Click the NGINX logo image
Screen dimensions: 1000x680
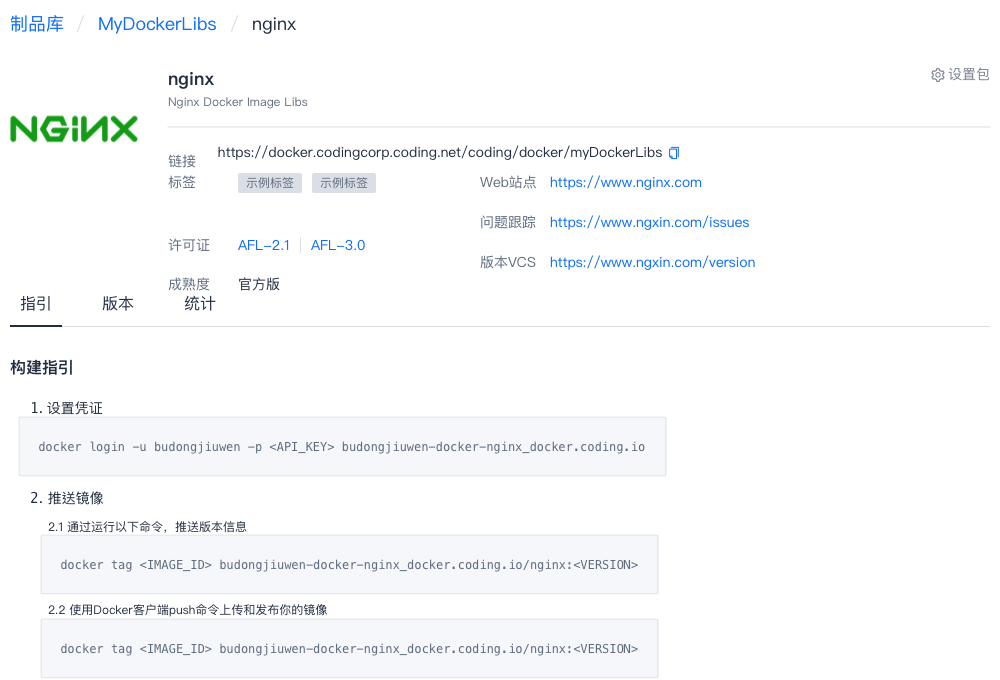74,129
